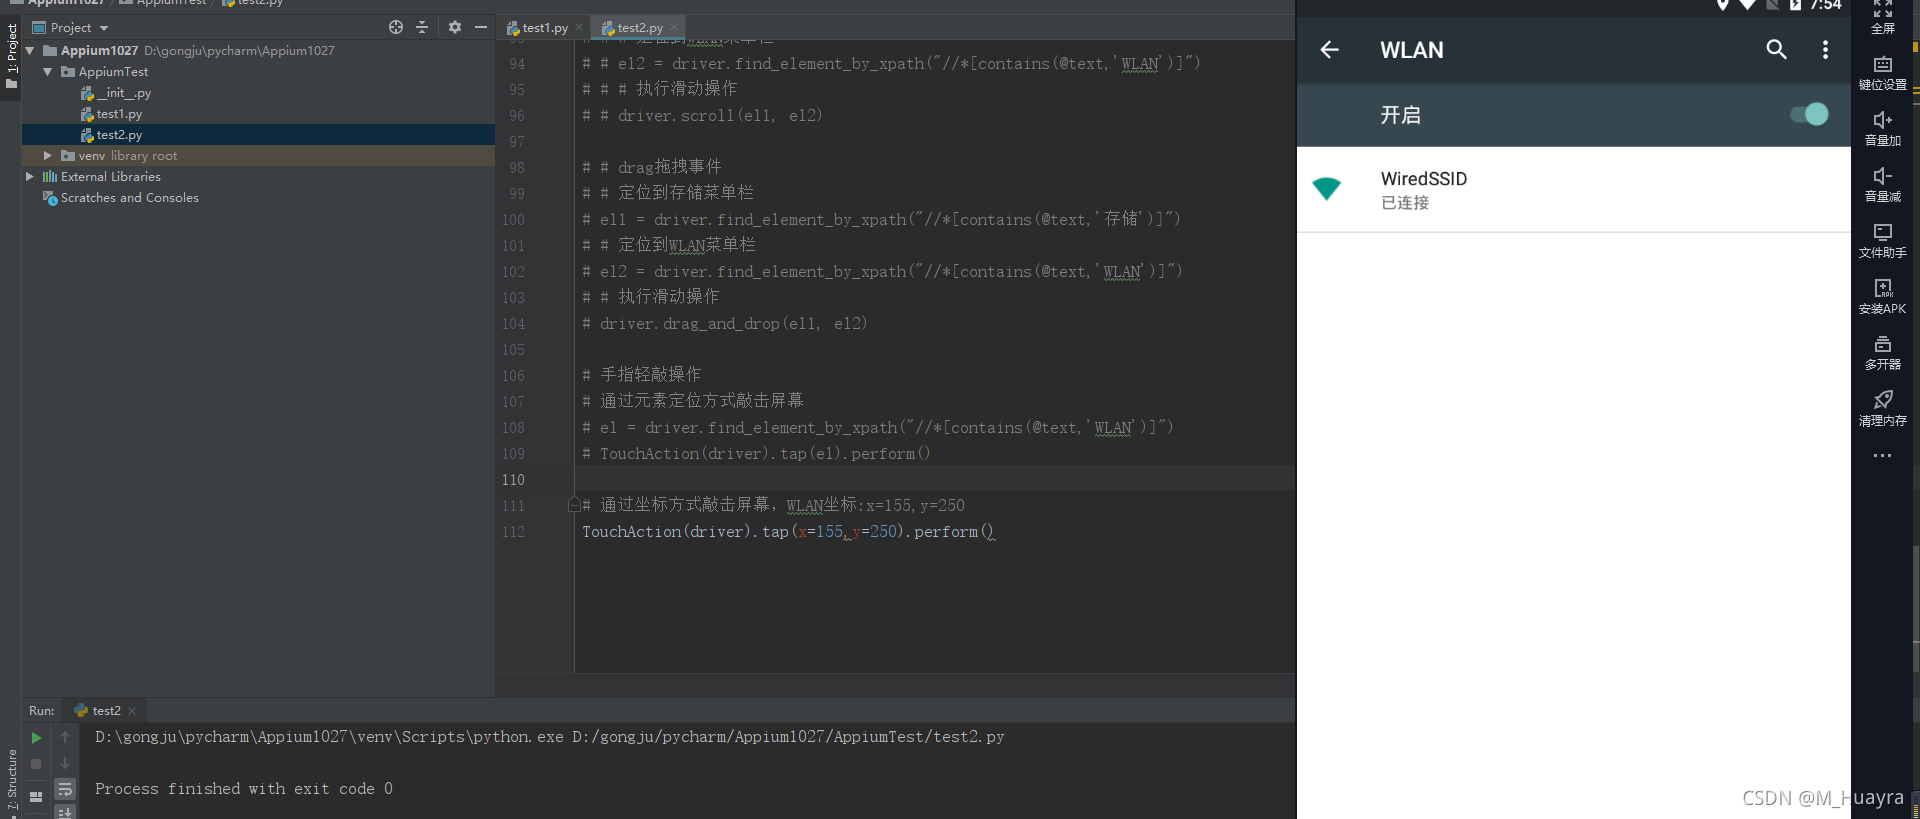Select test2.py in project tree

(x=111, y=135)
